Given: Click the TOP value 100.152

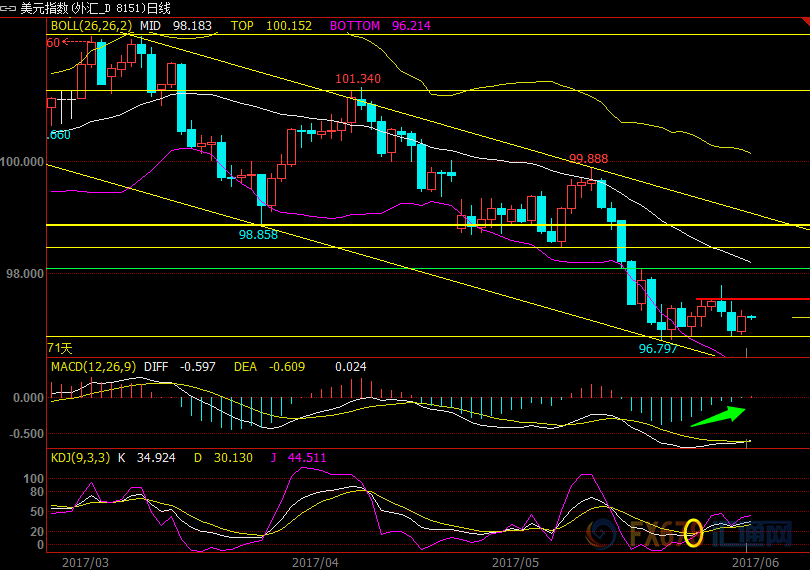Looking at the screenshot, I should click(x=289, y=26).
